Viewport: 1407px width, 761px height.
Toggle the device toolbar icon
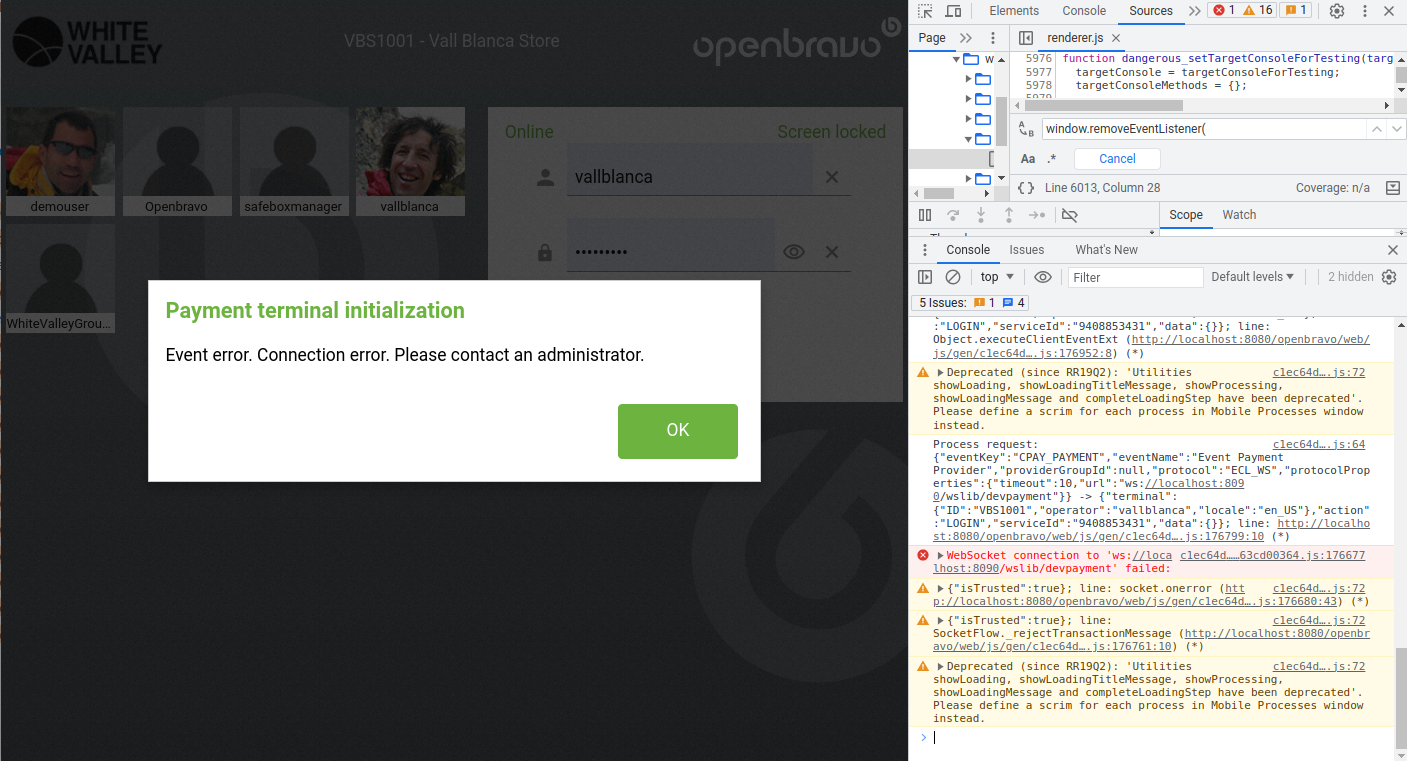tap(953, 11)
